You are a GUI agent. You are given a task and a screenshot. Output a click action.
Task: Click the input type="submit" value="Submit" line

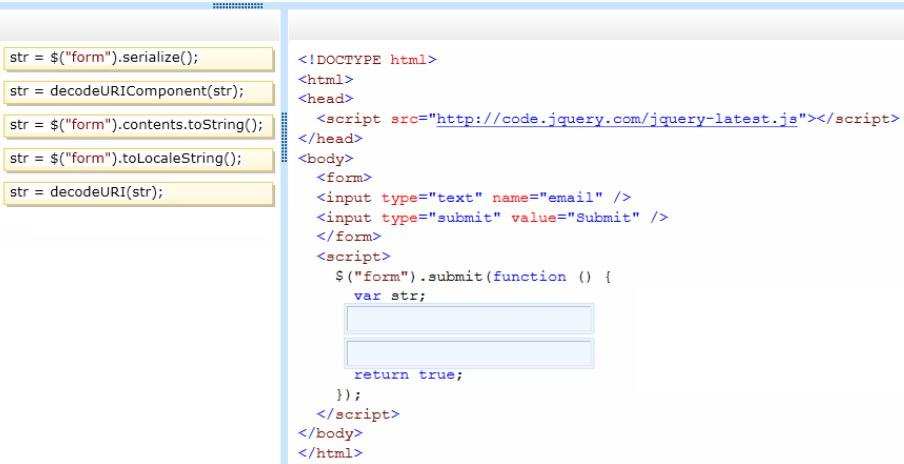(492, 217)
